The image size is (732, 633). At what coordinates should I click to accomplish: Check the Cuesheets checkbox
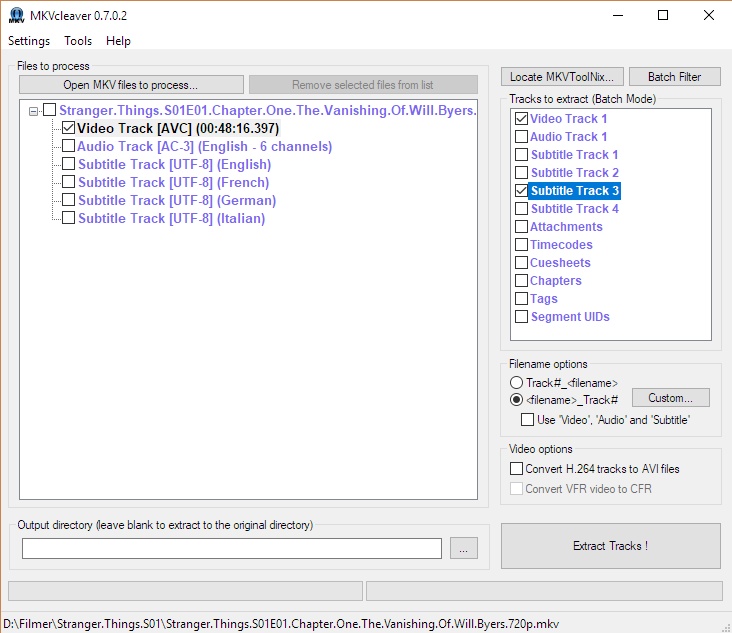point(521,263)
